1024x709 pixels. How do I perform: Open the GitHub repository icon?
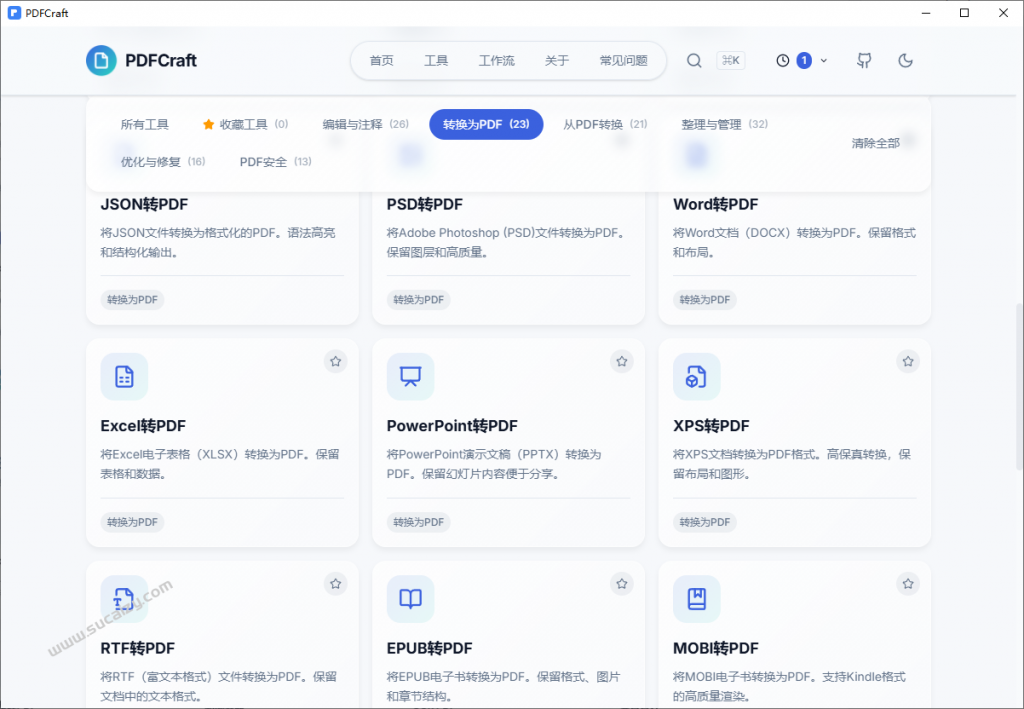coord(864,61)
